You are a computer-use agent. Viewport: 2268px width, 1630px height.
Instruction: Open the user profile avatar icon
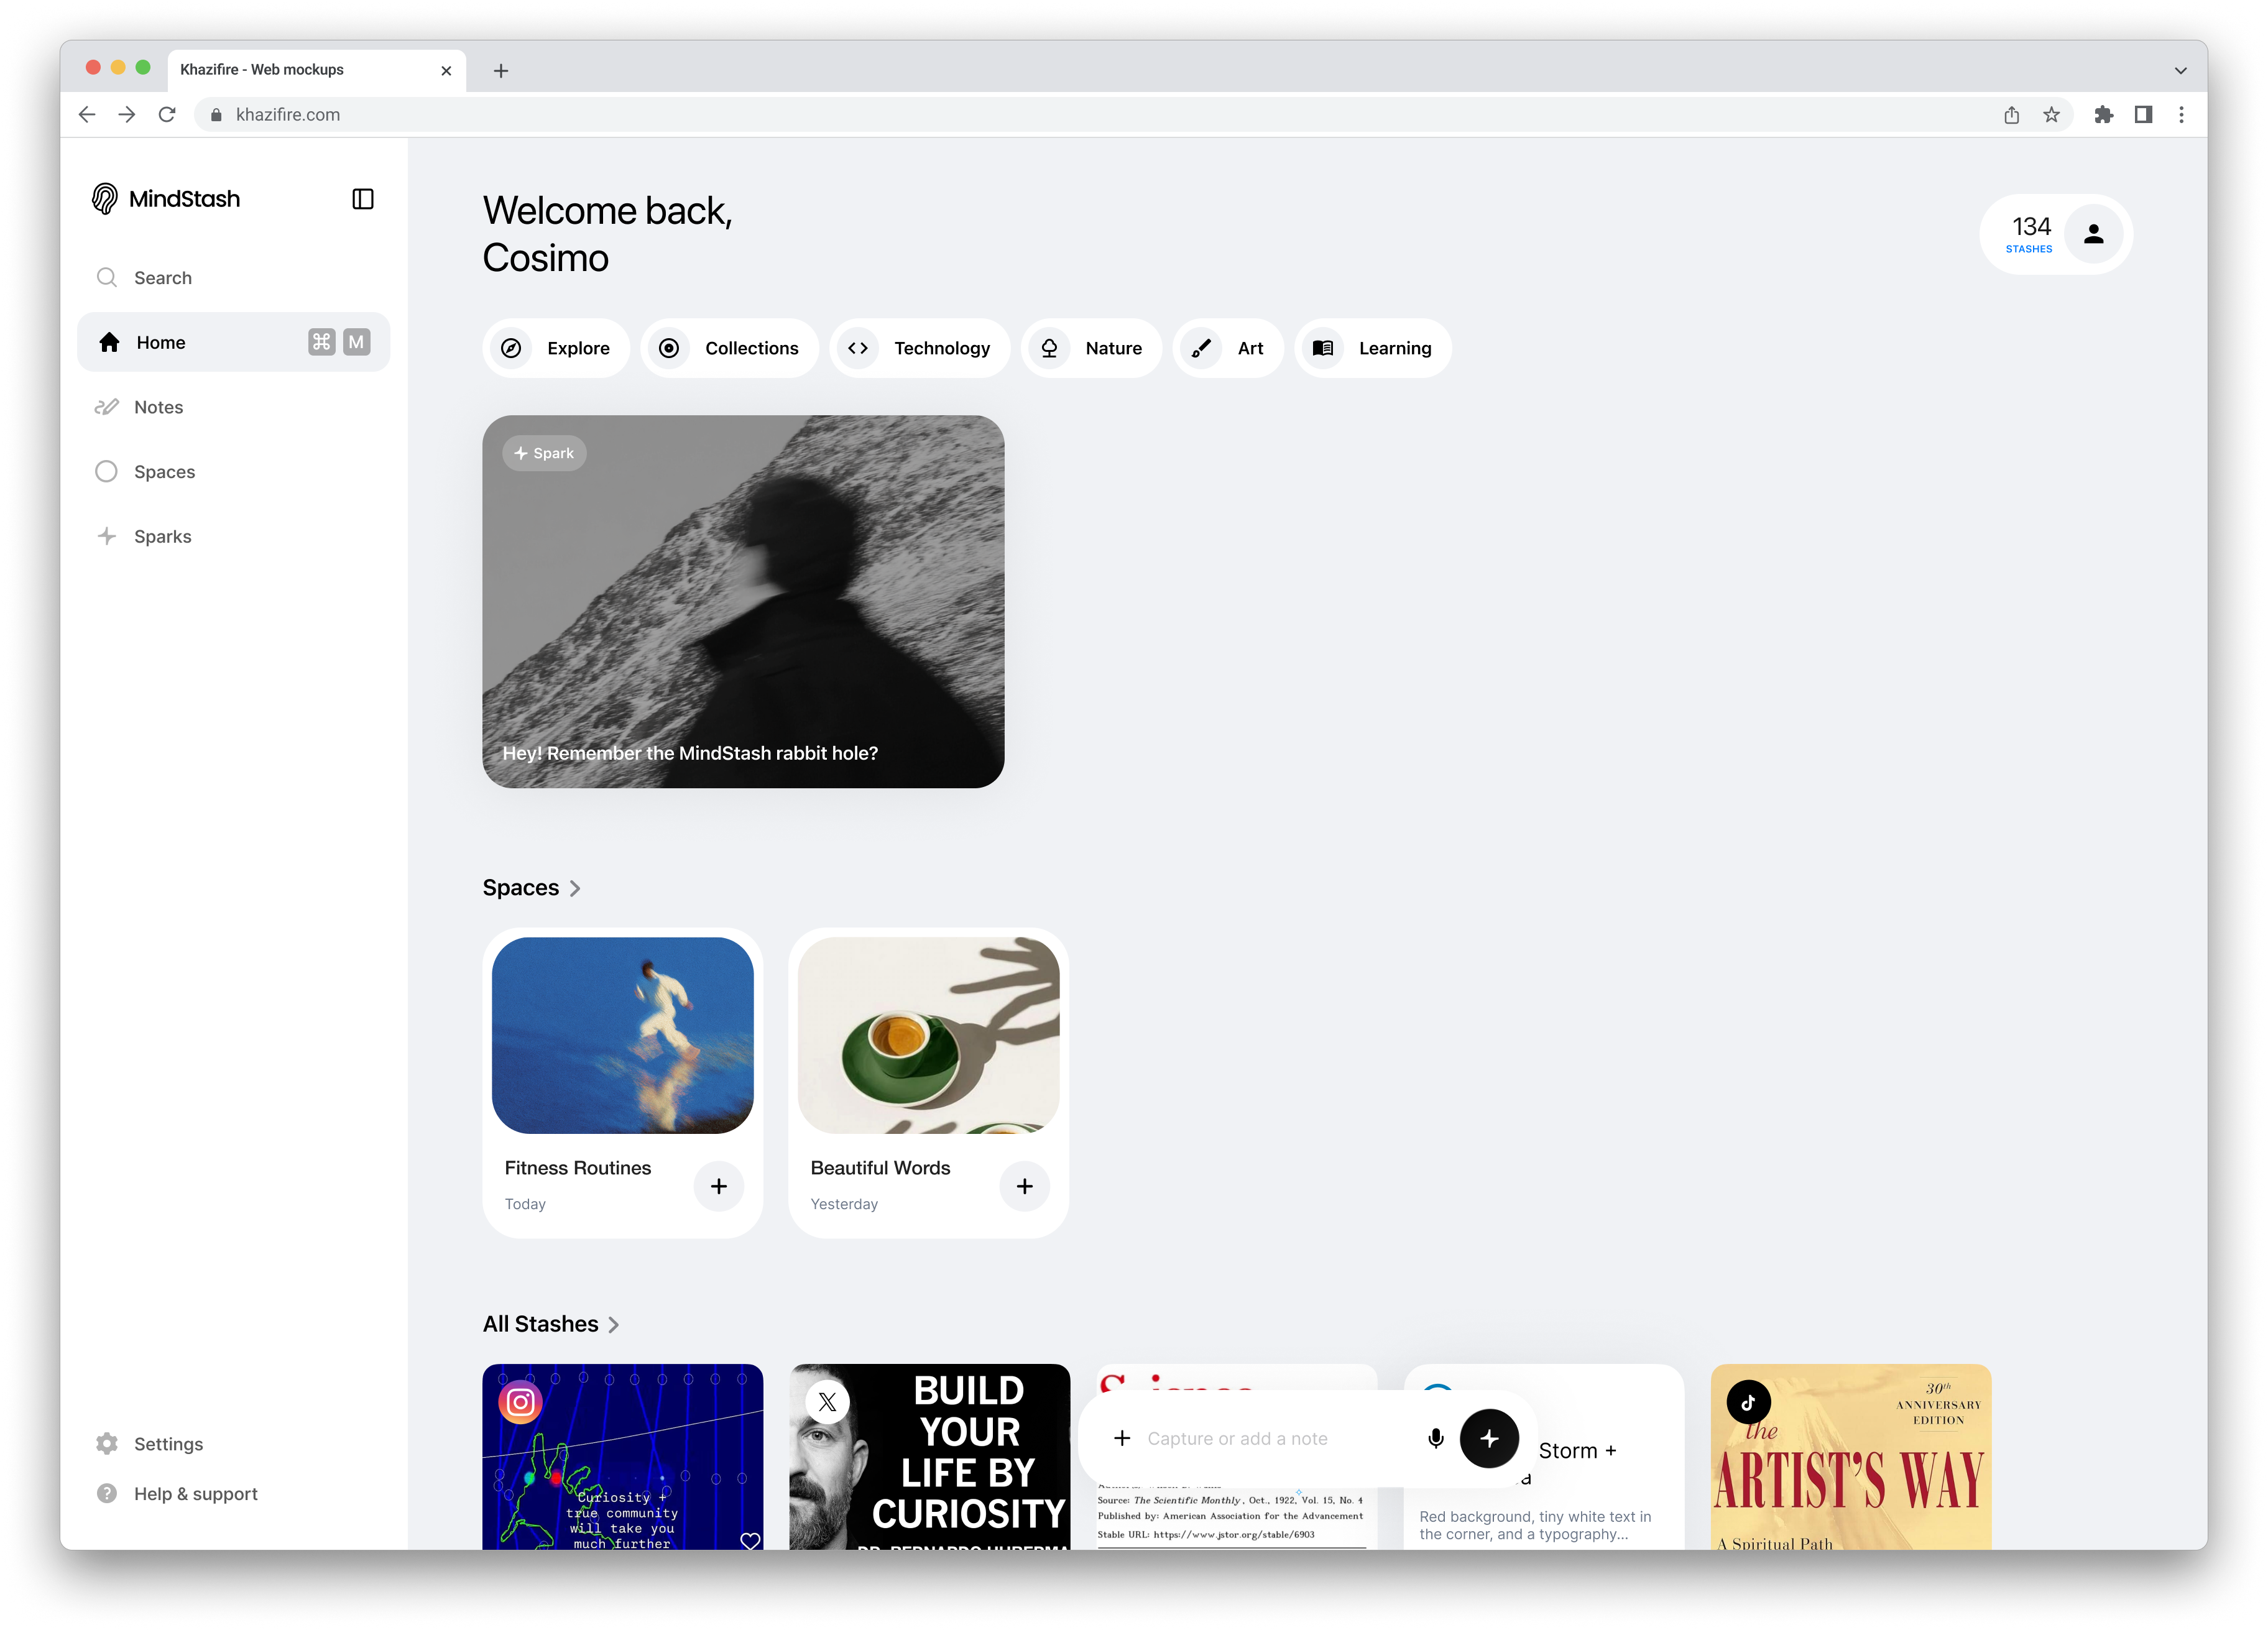point(2093,234)
